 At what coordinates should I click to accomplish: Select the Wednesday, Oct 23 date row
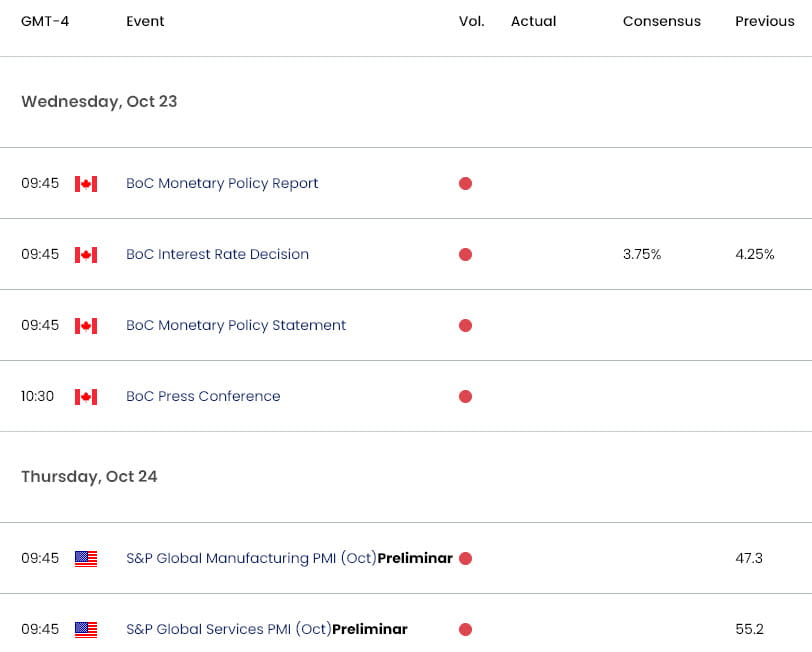pos(98,101)
